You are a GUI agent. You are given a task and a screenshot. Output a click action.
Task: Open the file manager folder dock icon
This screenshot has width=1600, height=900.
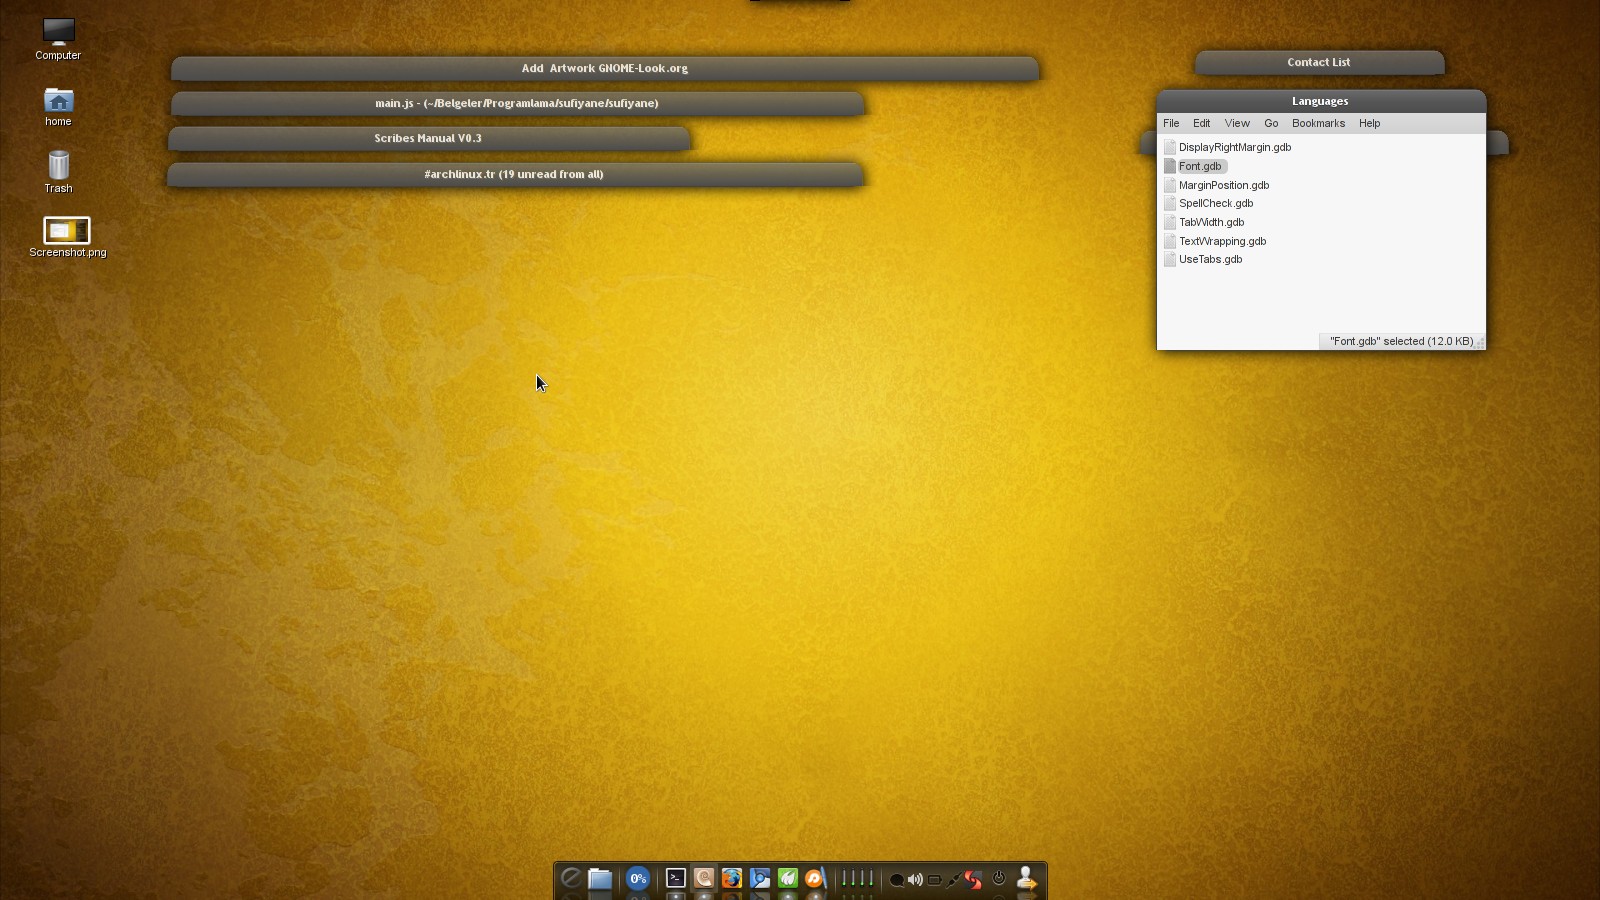pos(600,878)
